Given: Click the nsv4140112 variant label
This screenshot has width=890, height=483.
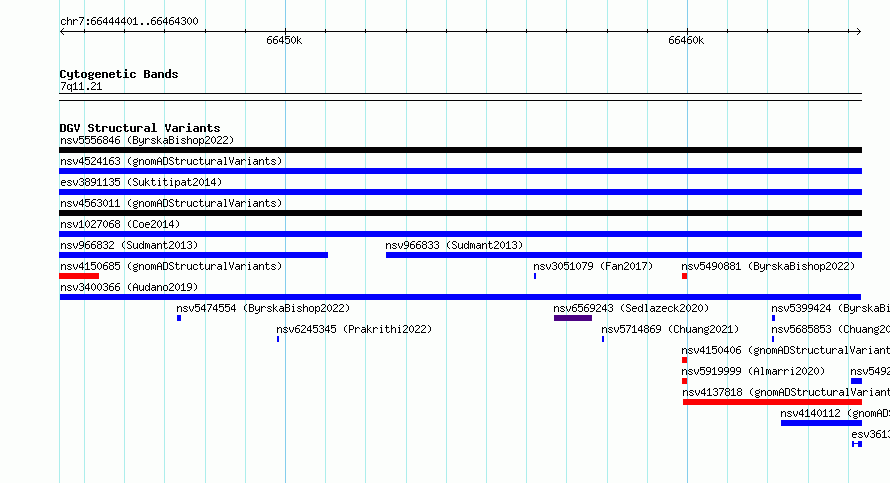Looking at the screenshot, I should click(x=835, y=413).
